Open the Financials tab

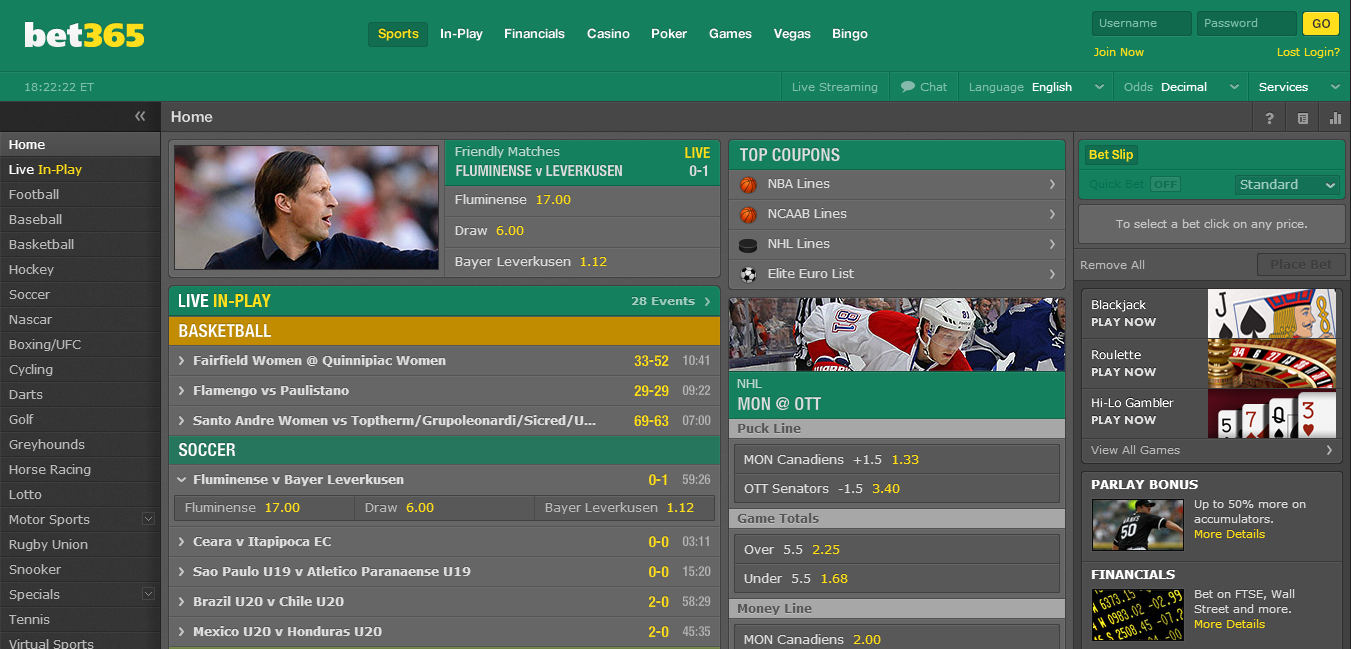tap(534, 34)
